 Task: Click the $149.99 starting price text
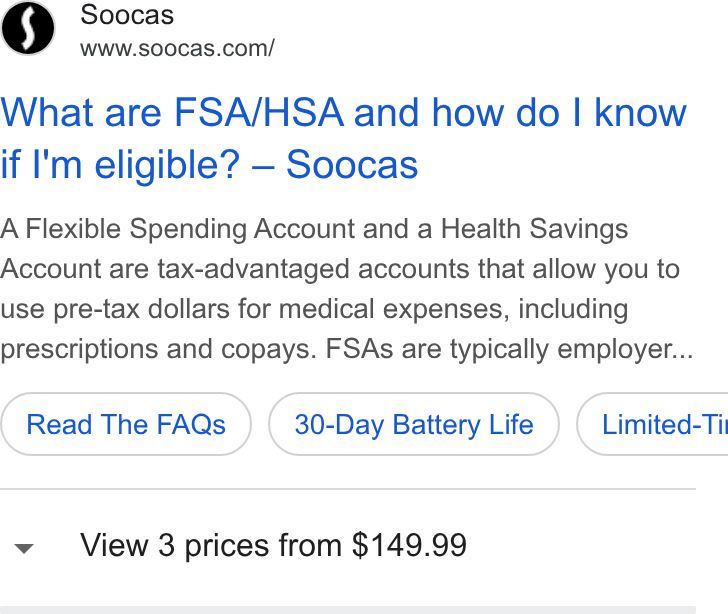(409, 545)
